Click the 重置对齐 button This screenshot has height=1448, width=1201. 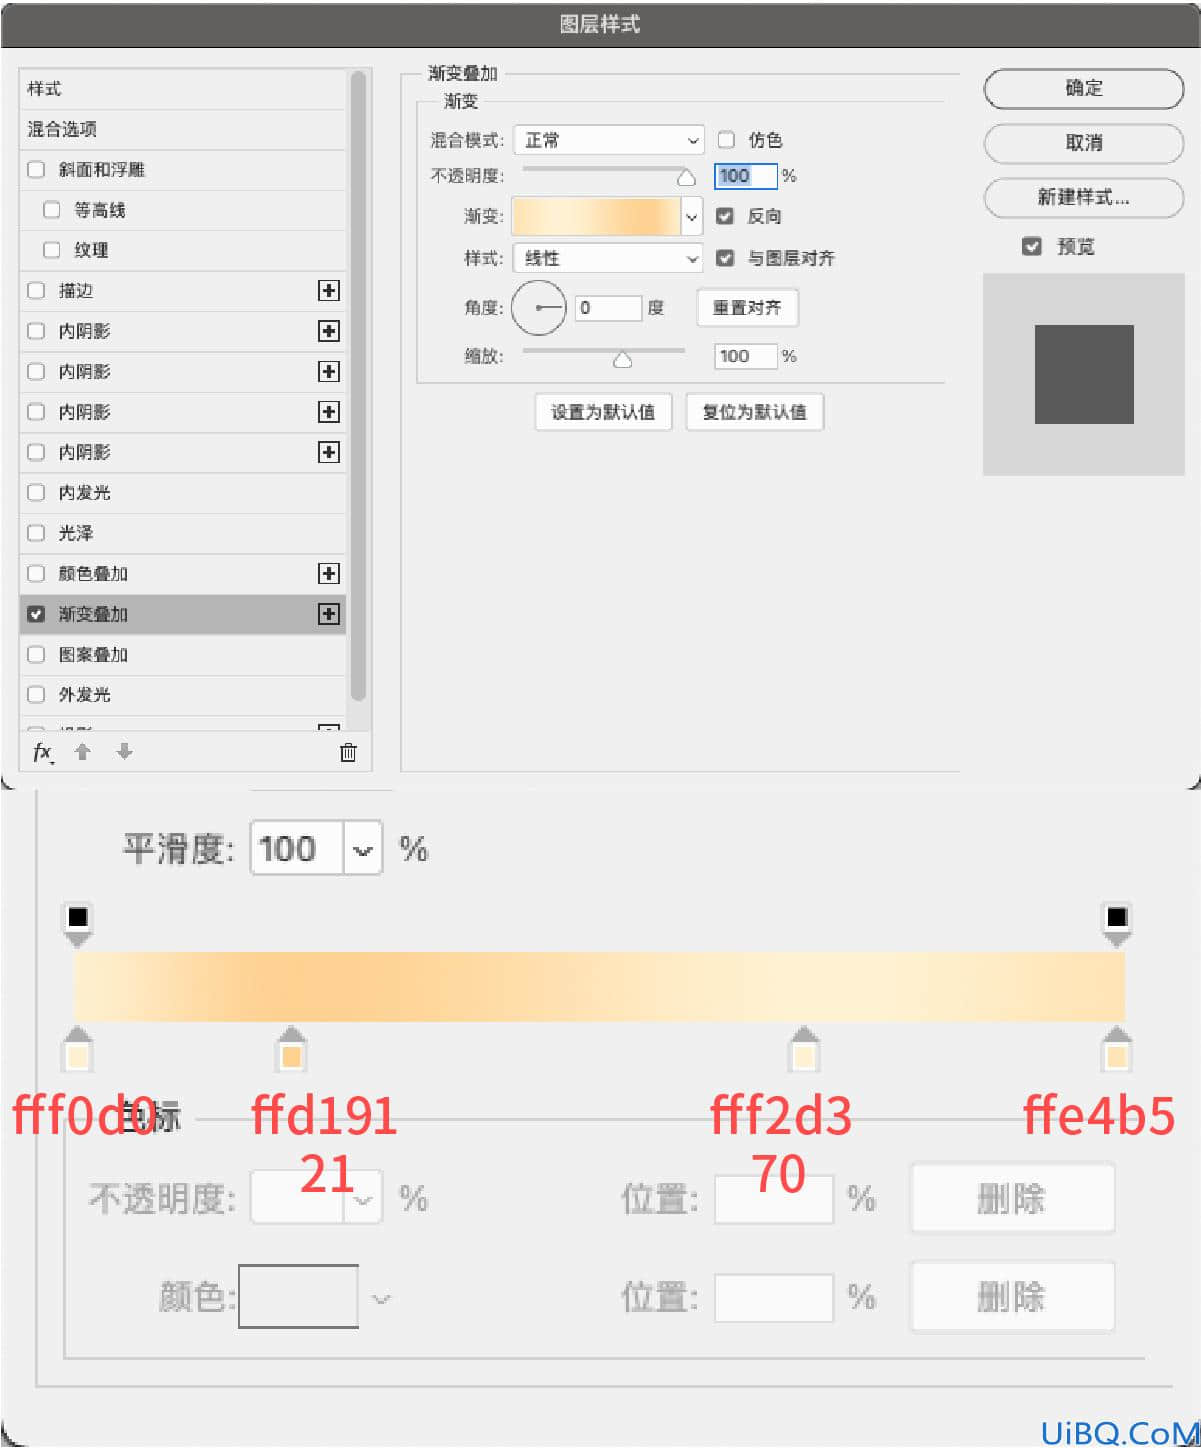pyautogui.click(x=747, y=308)
